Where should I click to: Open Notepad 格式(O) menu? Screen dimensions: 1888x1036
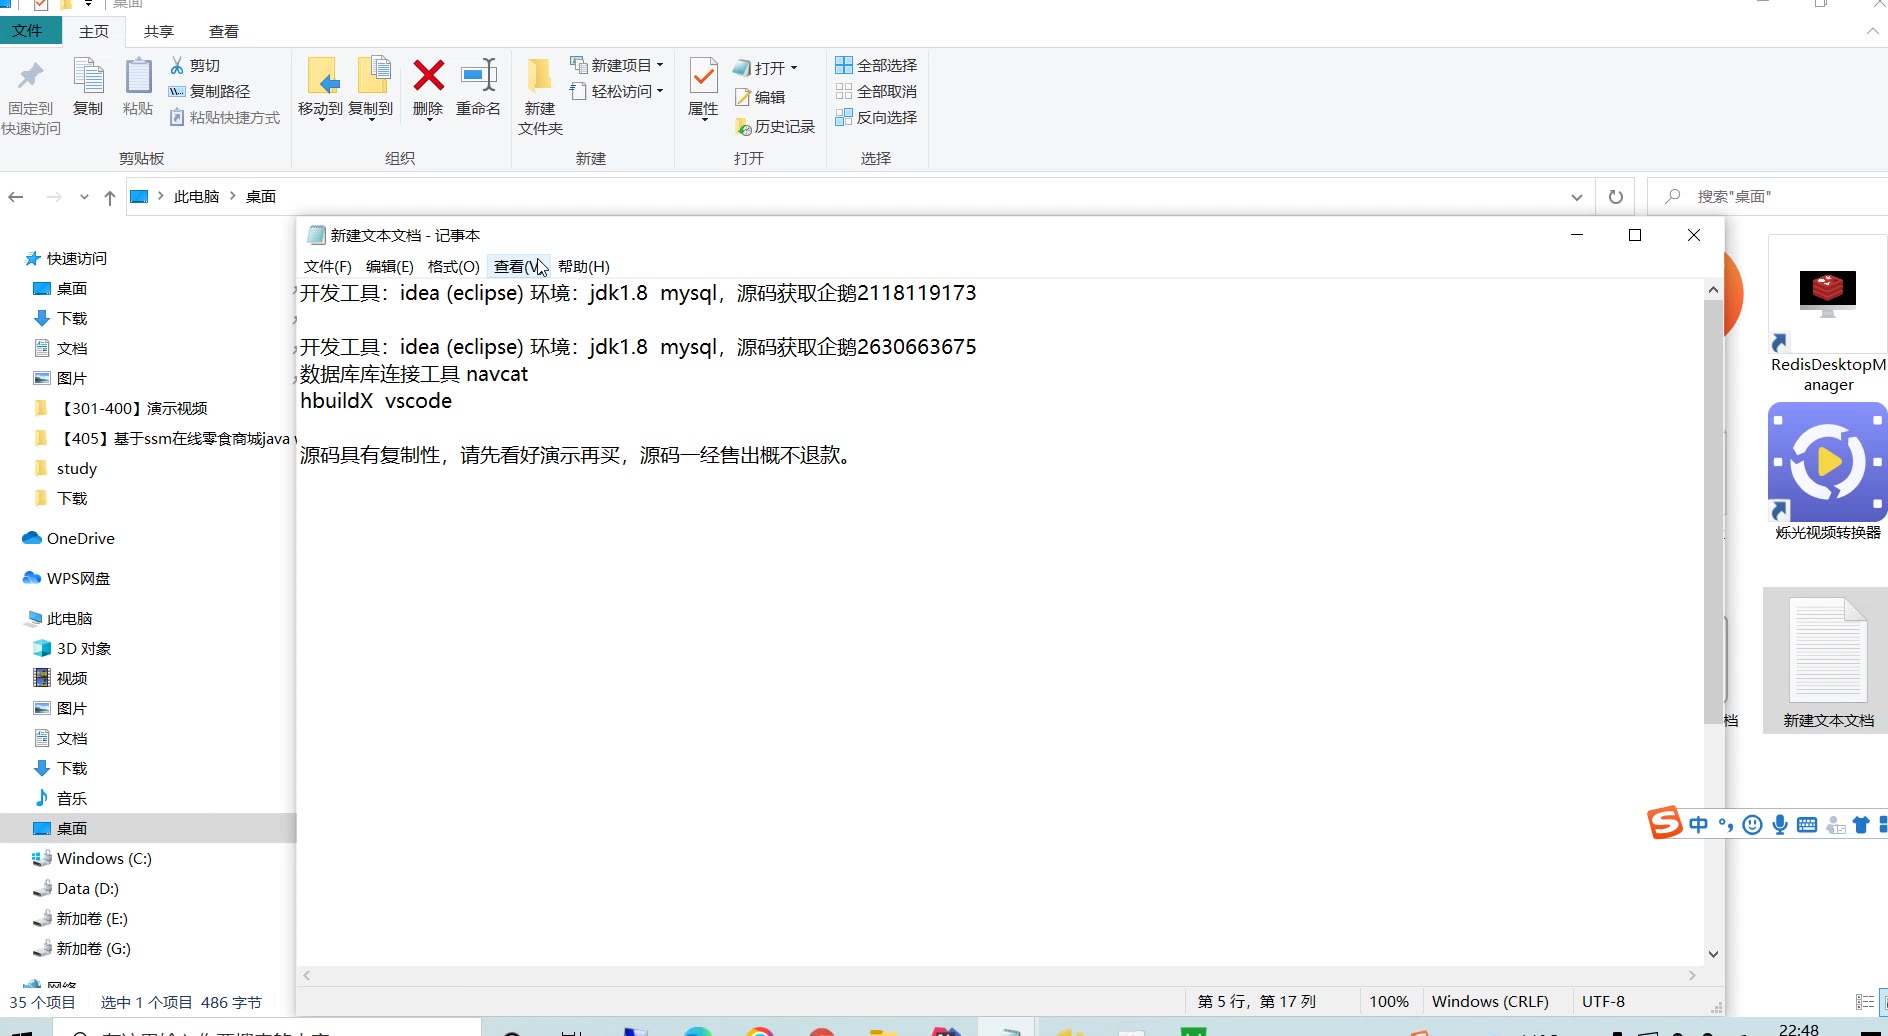453,266
